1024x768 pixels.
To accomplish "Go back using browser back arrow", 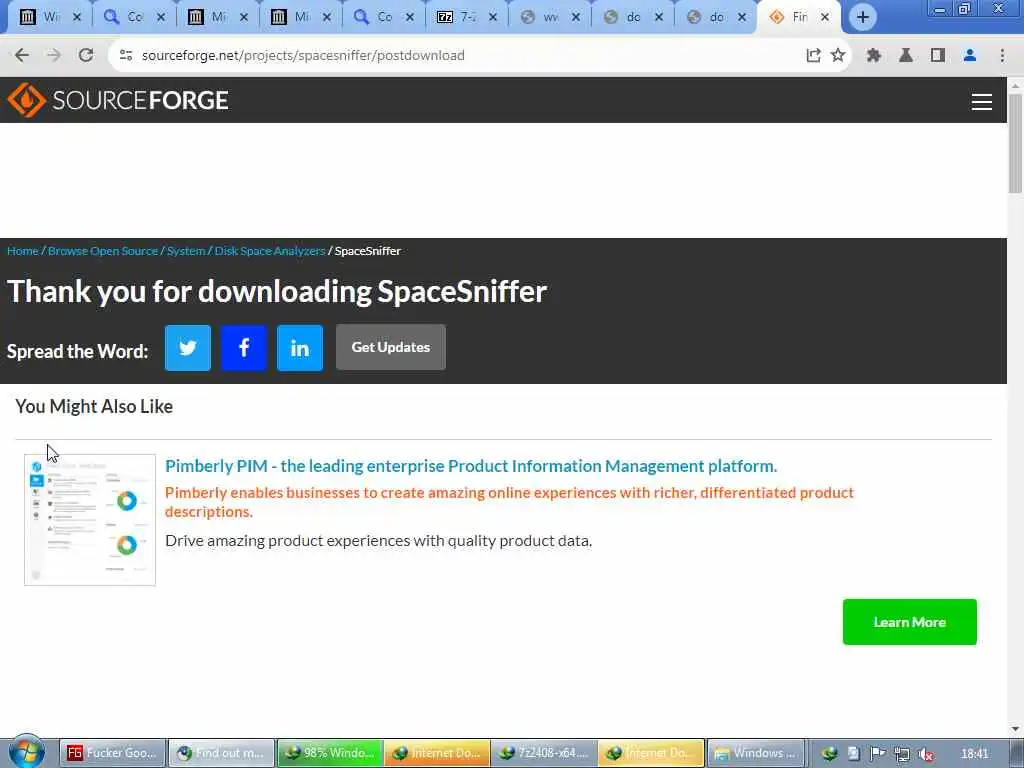I will pyautogui.click(x=22, y=56).
